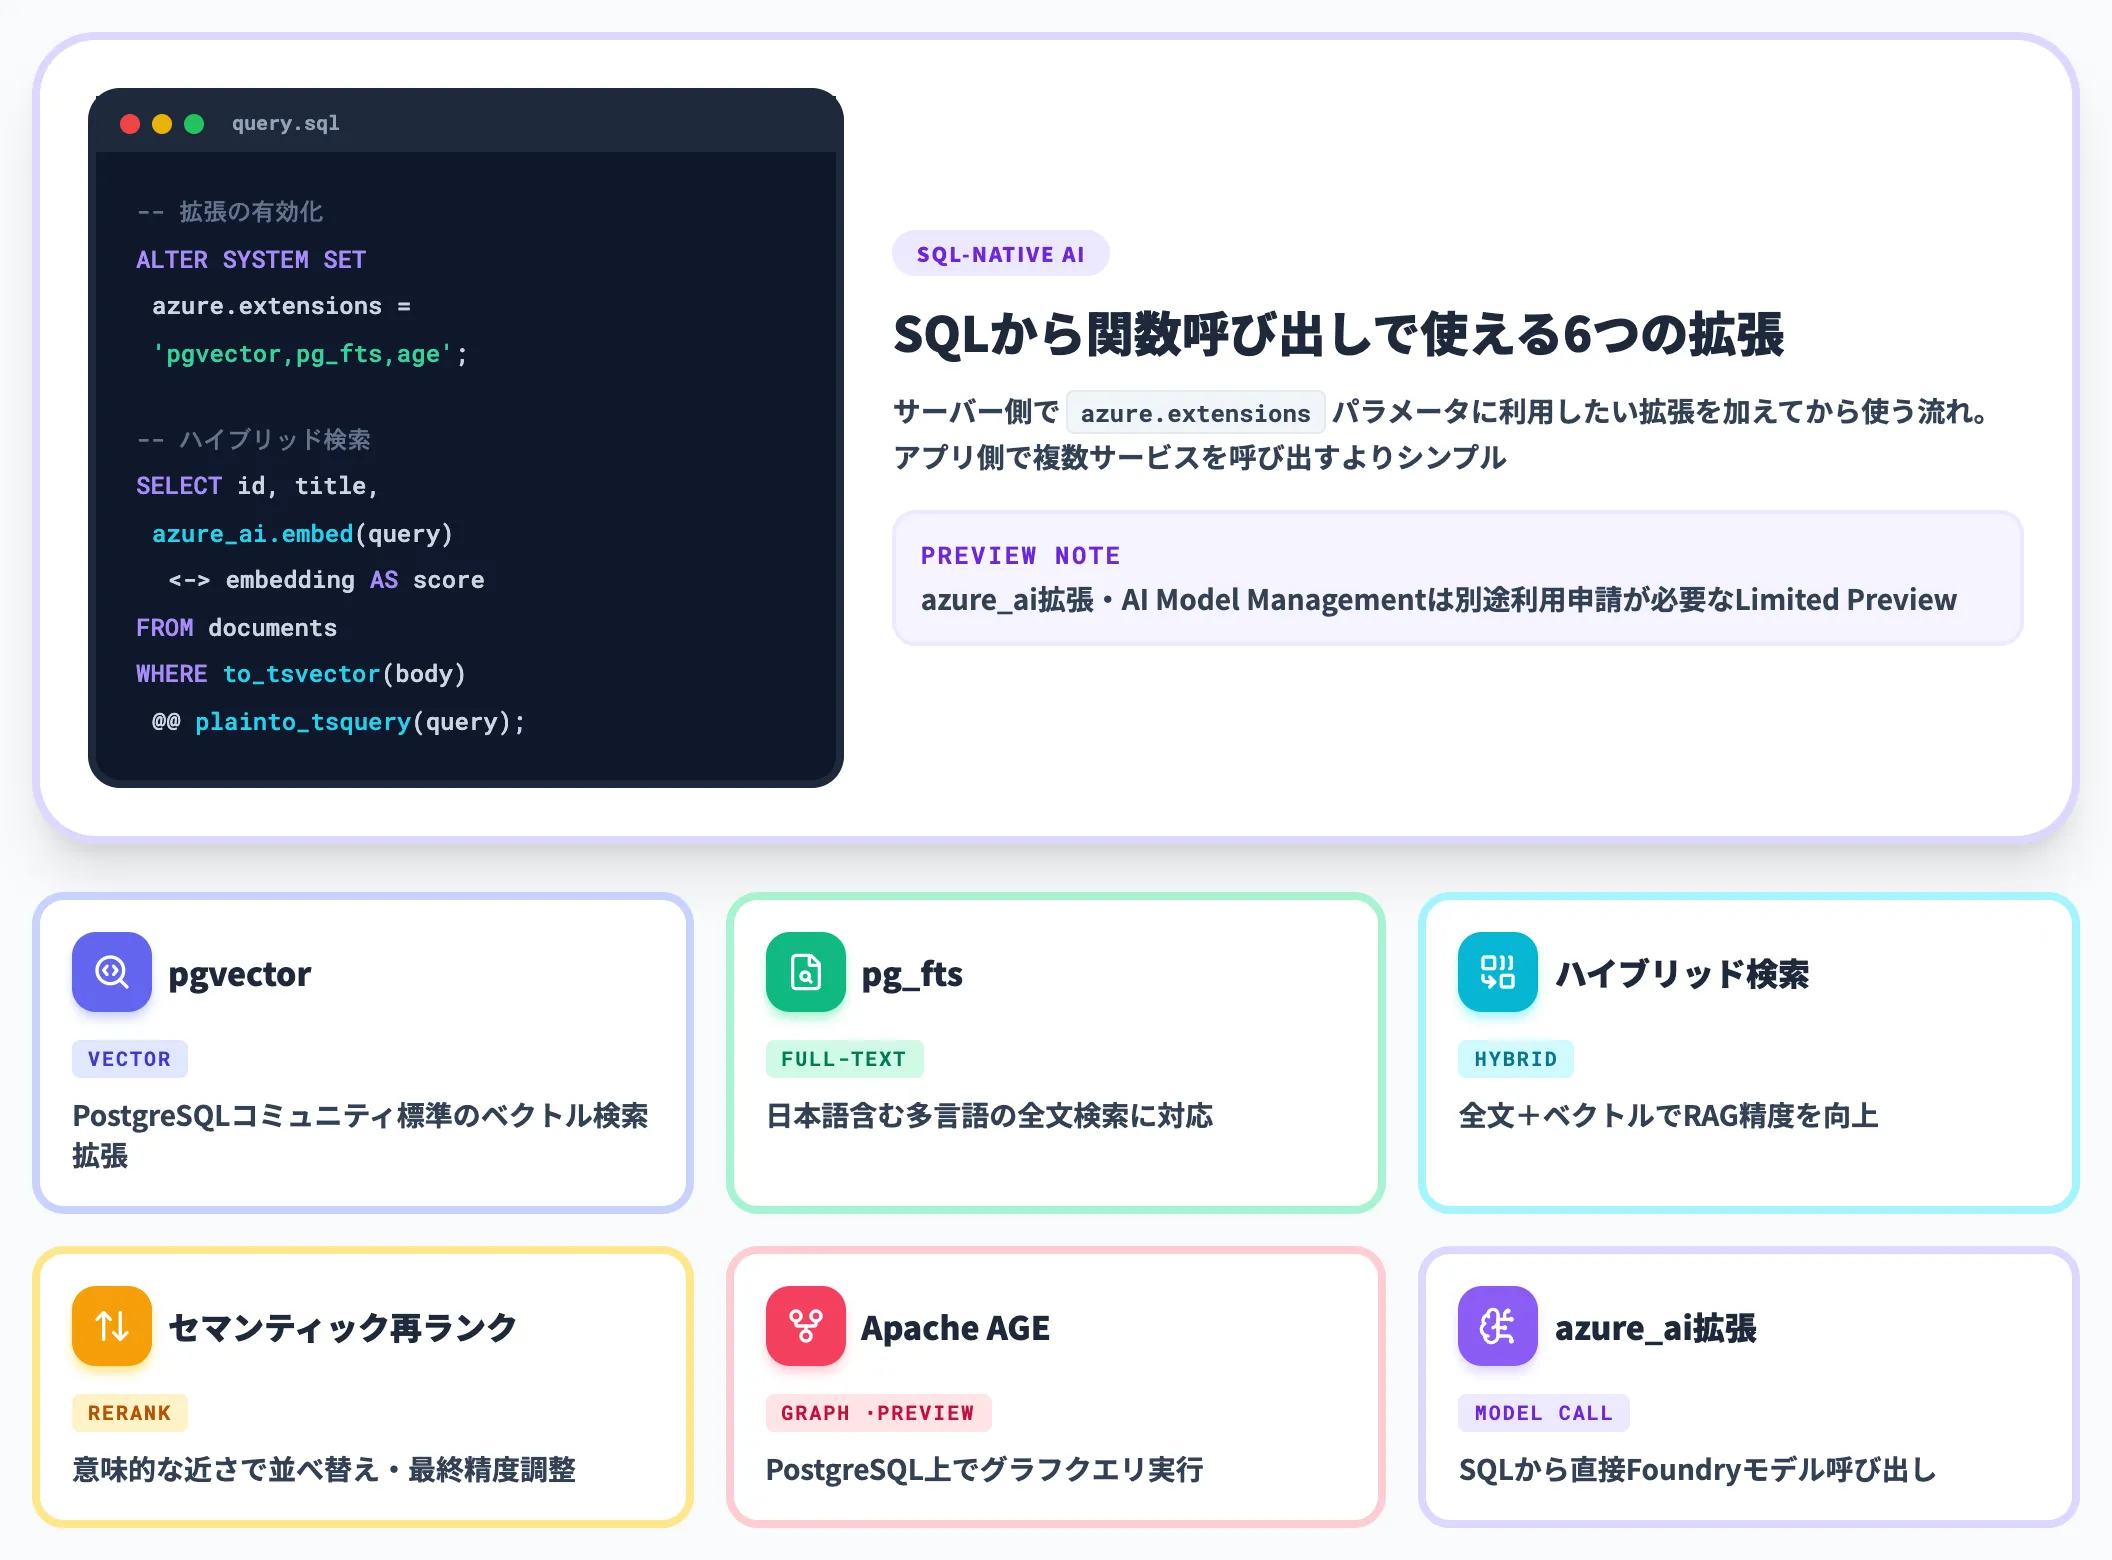
Task: Click the pg_fts document search icon
Action: pyautogui.click(x=806, y=972)
